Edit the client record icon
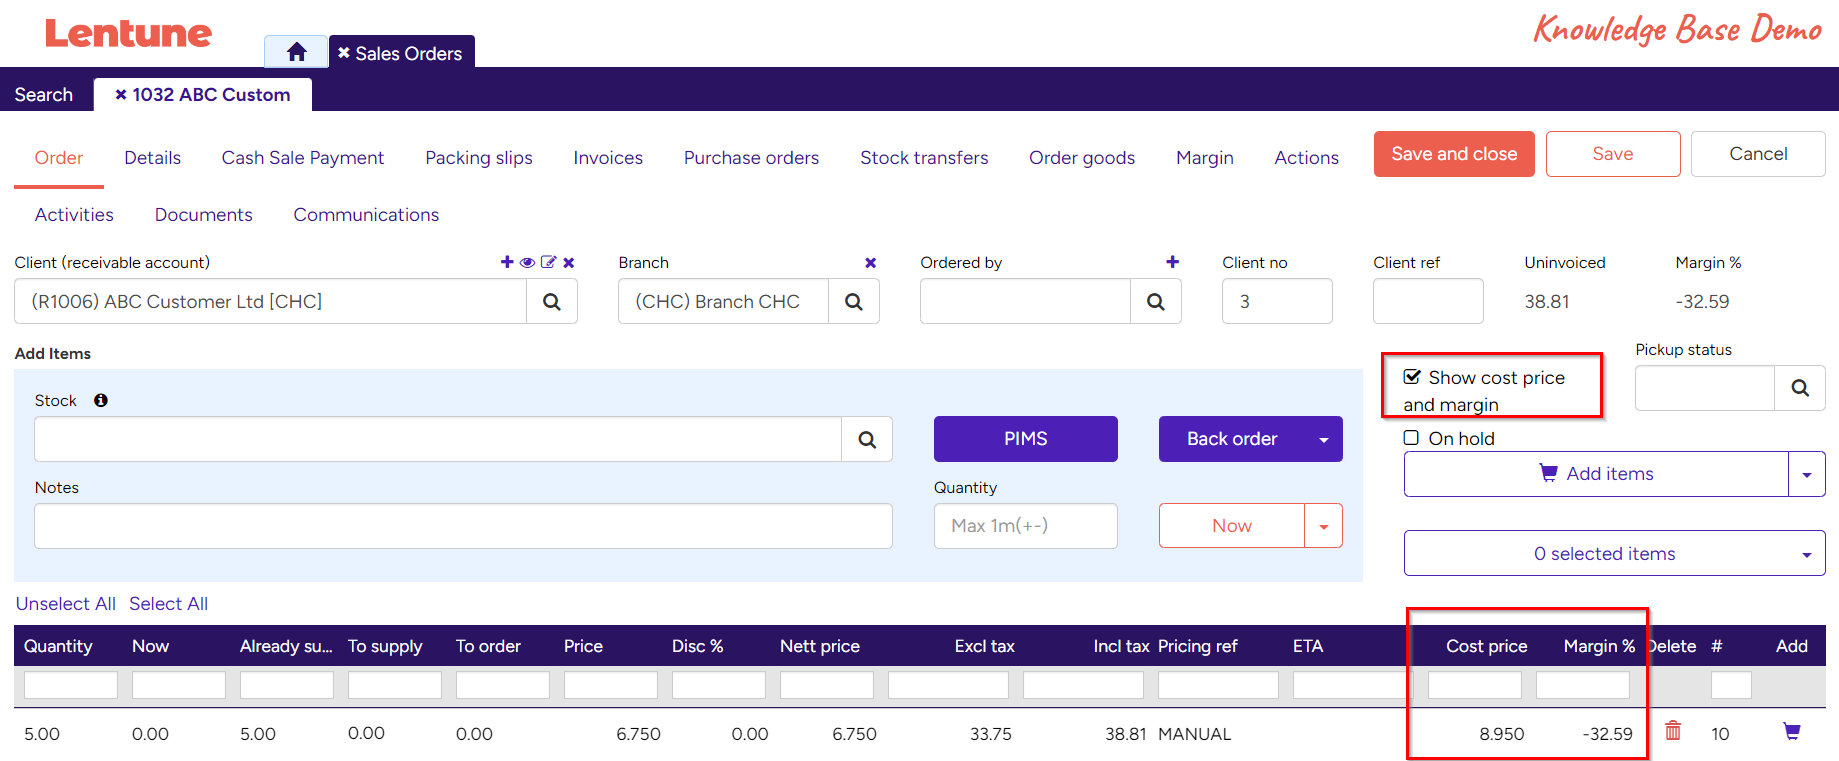The width and height of the screenshot is (1839, 761). [x=548, y=262]
